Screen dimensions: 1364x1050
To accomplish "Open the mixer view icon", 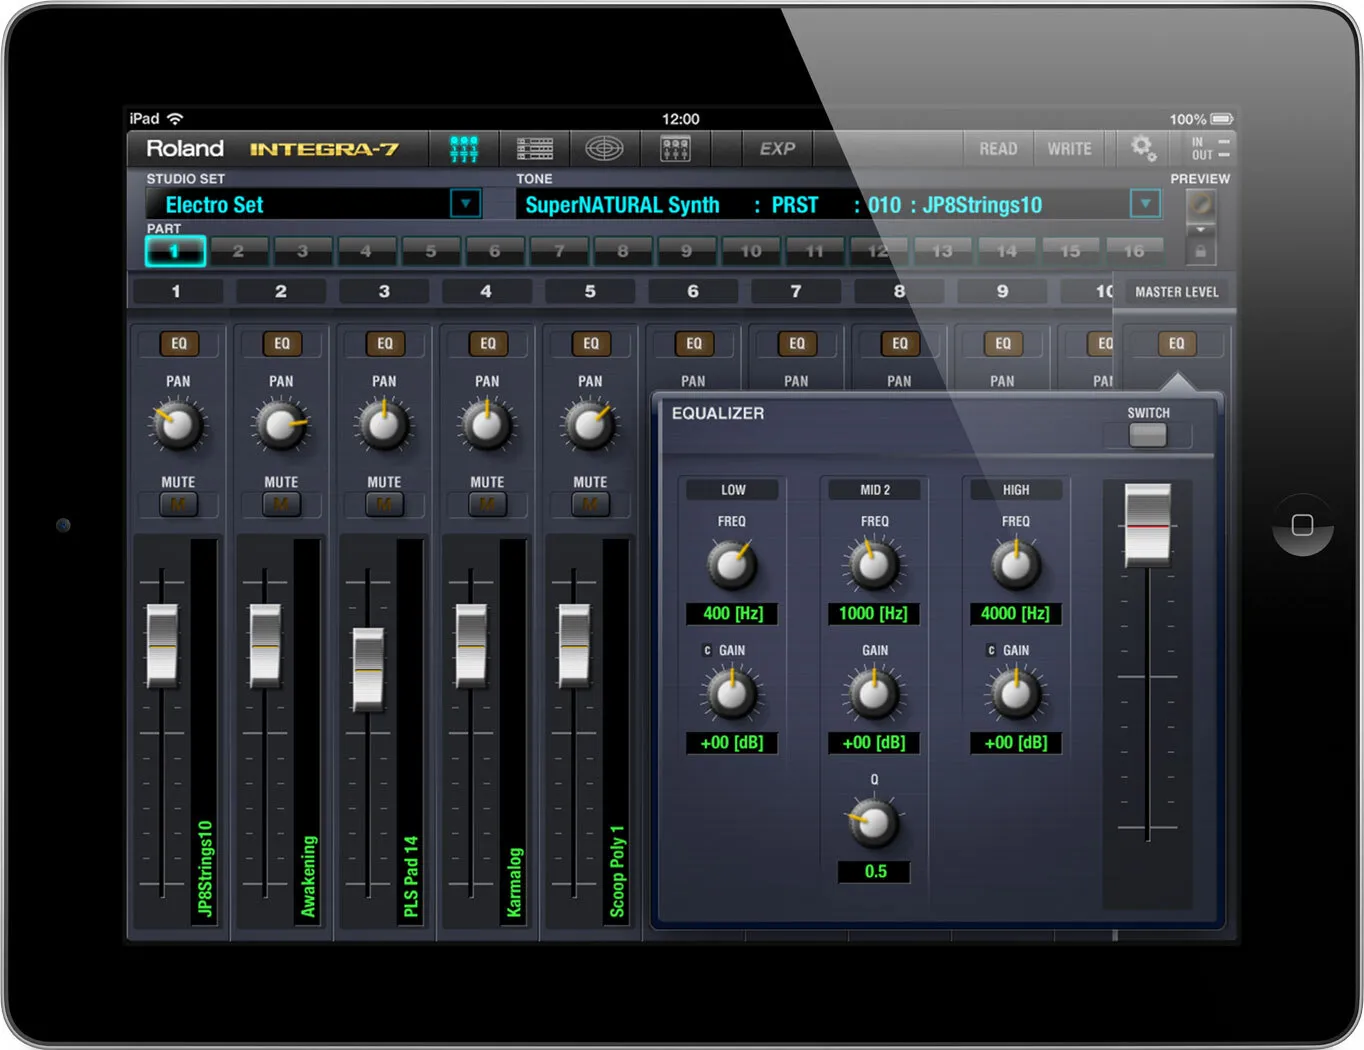I will (464, 149).
